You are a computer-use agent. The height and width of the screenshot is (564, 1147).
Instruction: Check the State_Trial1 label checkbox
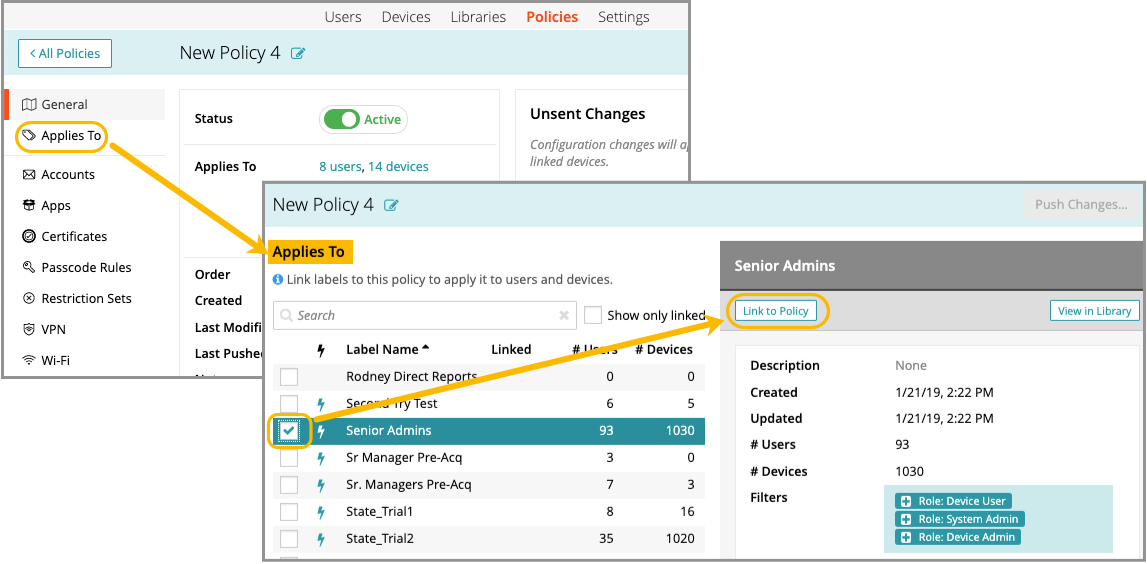(x=289, y=511)
